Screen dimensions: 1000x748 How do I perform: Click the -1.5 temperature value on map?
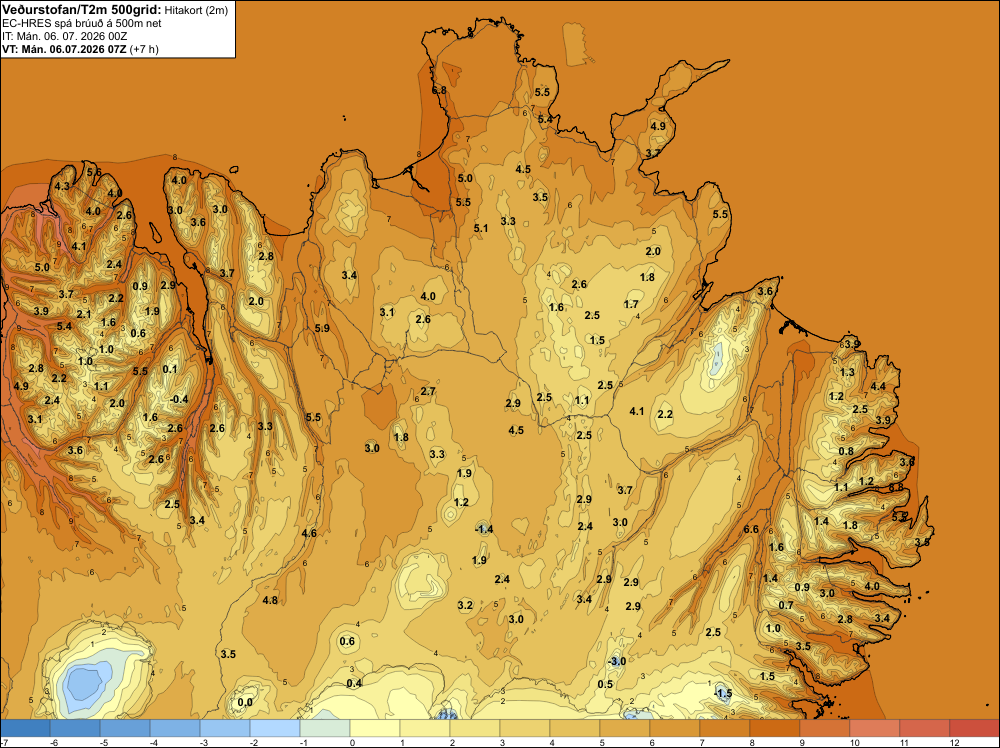(x=723, y=693)
